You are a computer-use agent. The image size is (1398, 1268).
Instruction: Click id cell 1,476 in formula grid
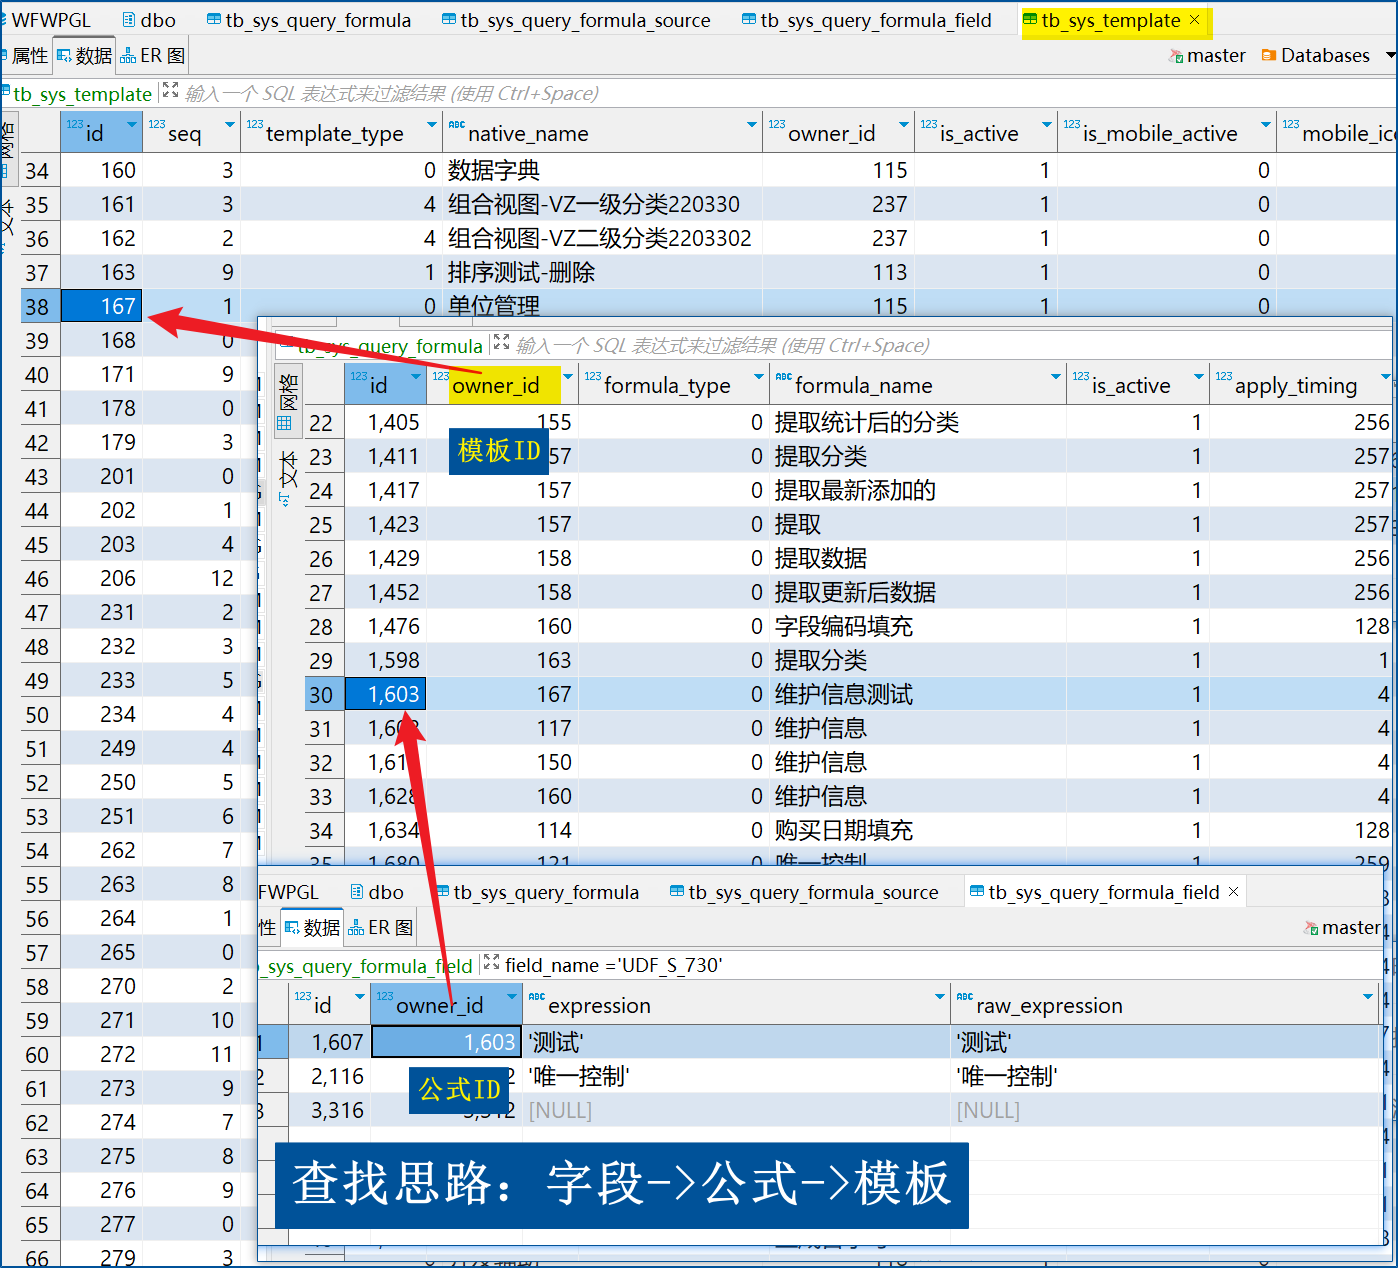point(385,626)
